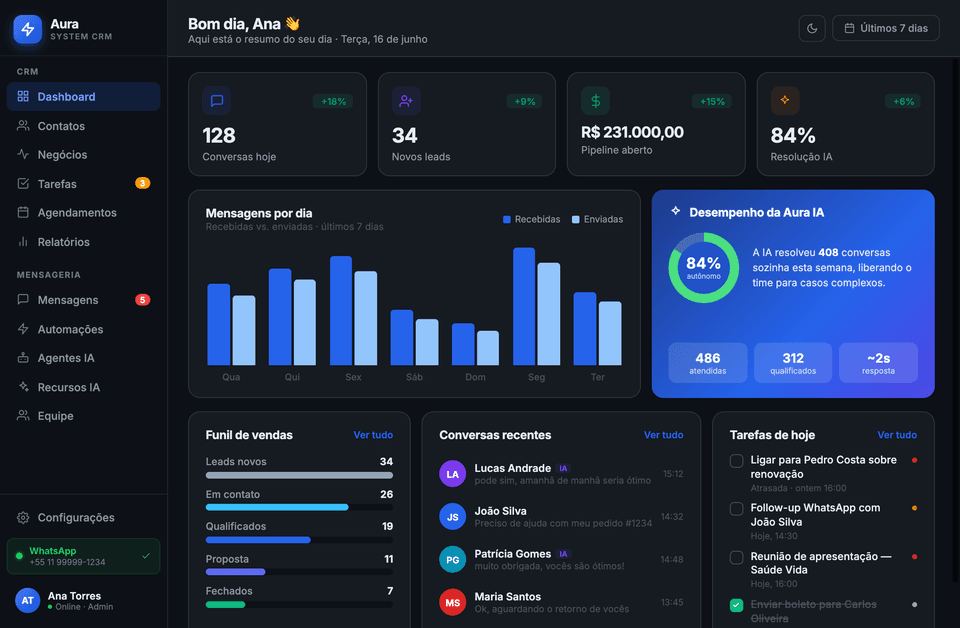Open Mensagens inbox
The width and height of the screenshot is (960, 628).
tap(83, 300)
